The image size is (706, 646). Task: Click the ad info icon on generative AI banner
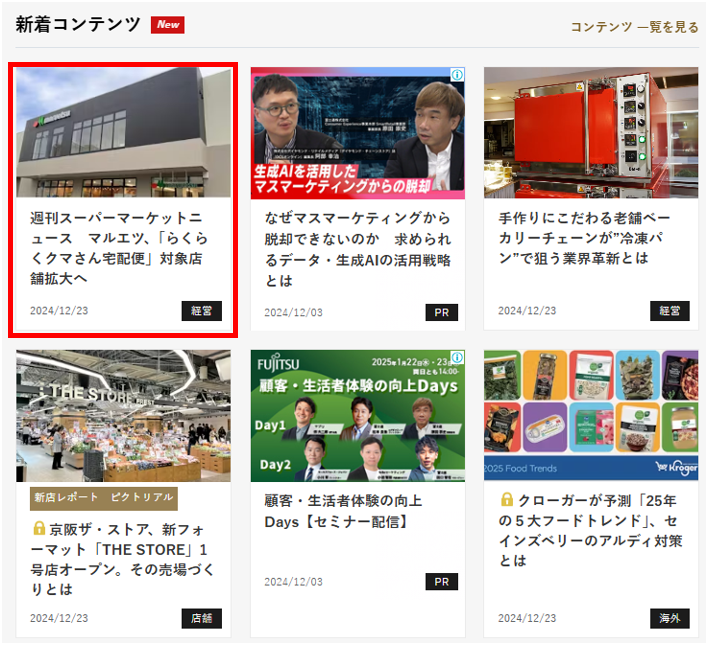[x=457, y=75]
